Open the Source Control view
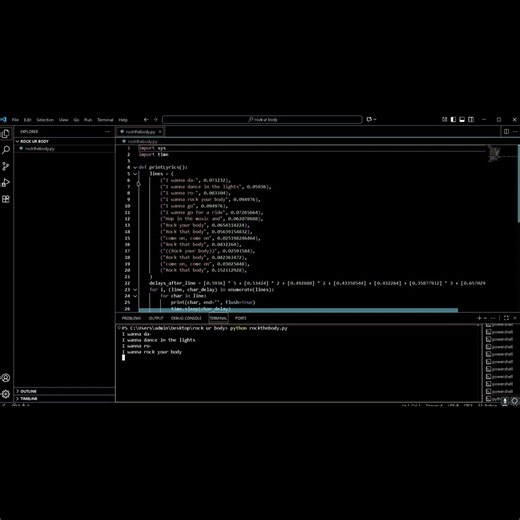Screen dimensions: 520x520 click(x=6, y=166)
